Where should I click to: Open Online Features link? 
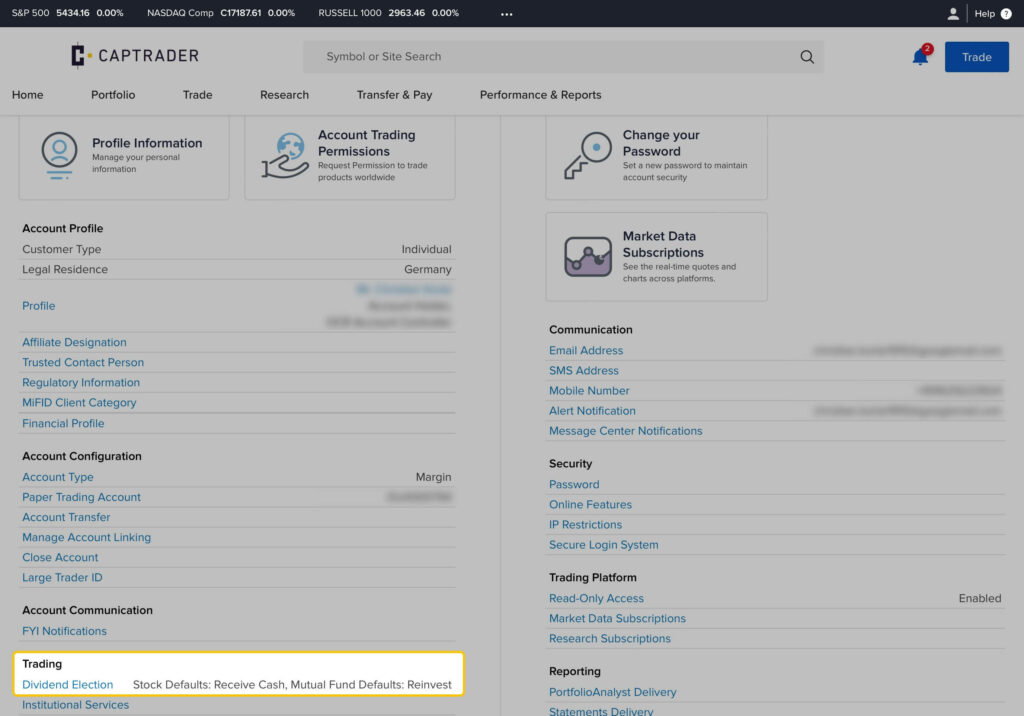coord(590,505)
